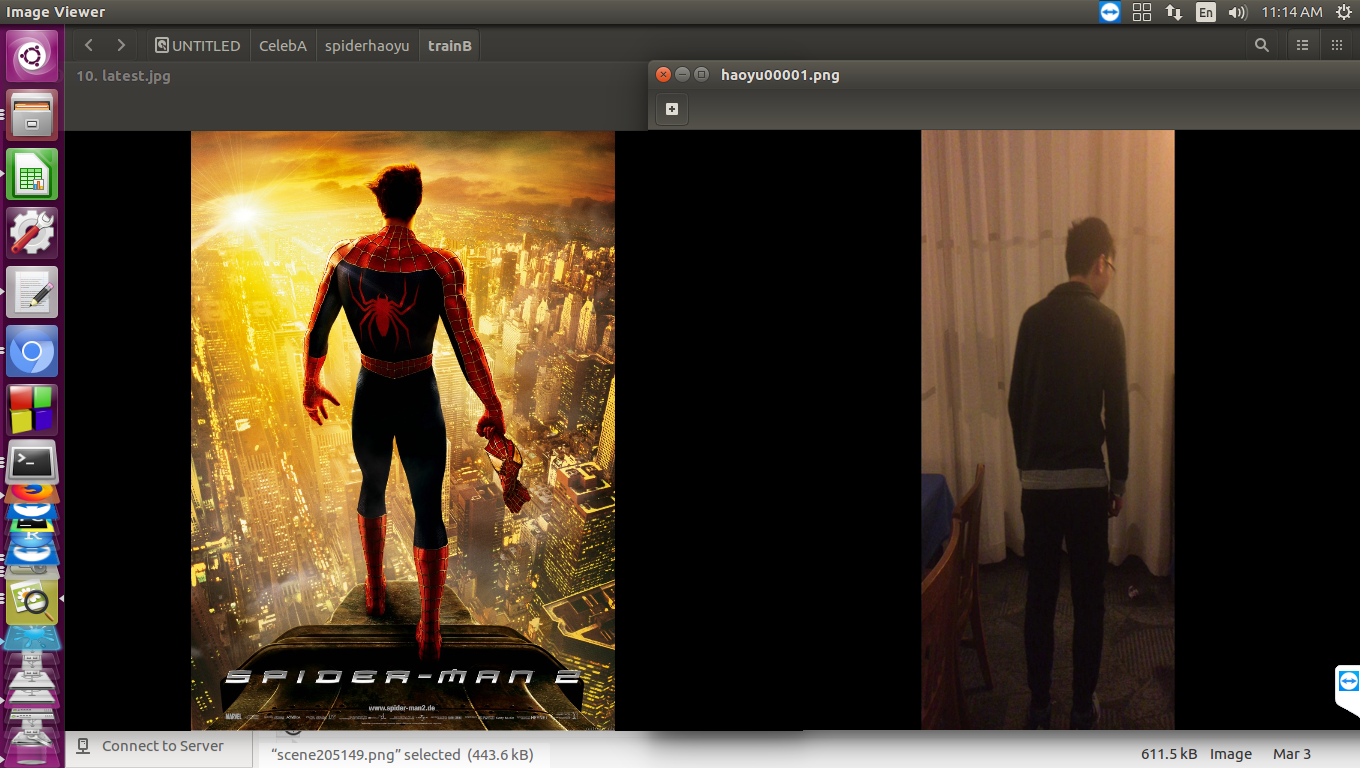Maximize the haoyu00001.png window
Screen dimensions: 1360x768
(x=701, y=74)
